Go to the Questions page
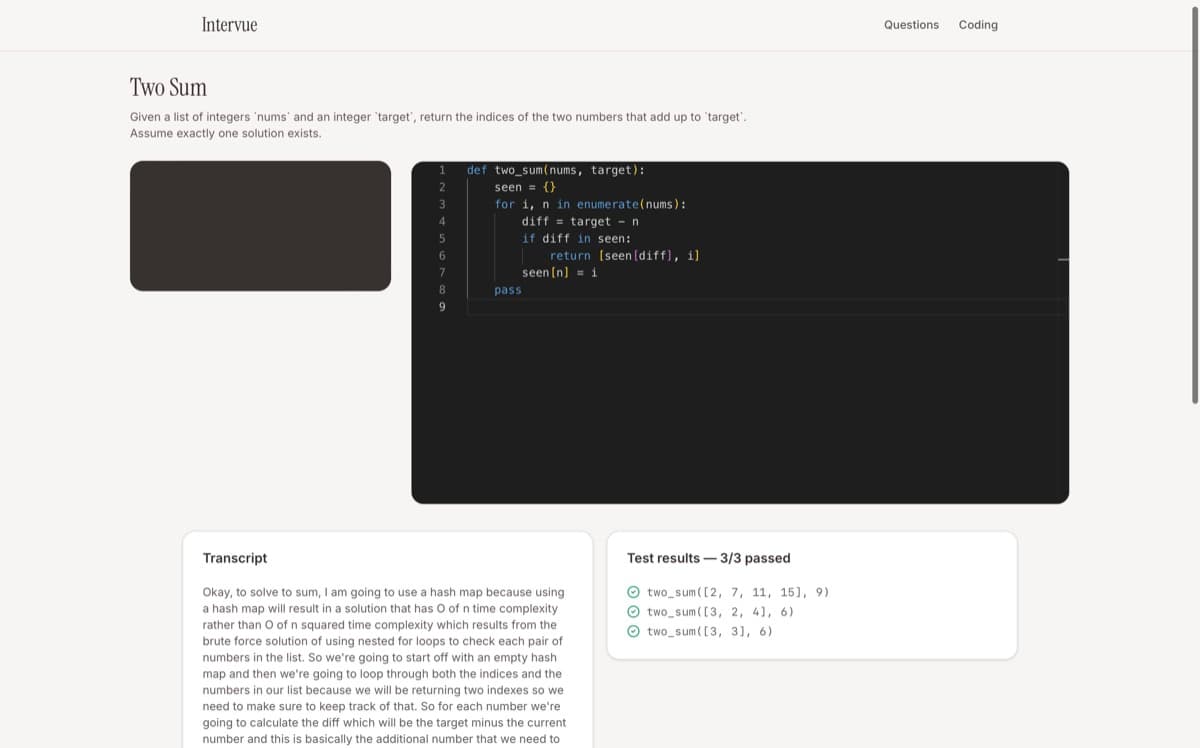Screen dimensions: 1200x748 coord(911,25)
